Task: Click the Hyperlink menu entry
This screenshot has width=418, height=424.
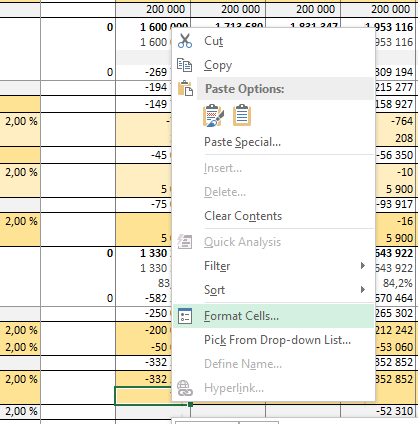Action: click(273, 388)
